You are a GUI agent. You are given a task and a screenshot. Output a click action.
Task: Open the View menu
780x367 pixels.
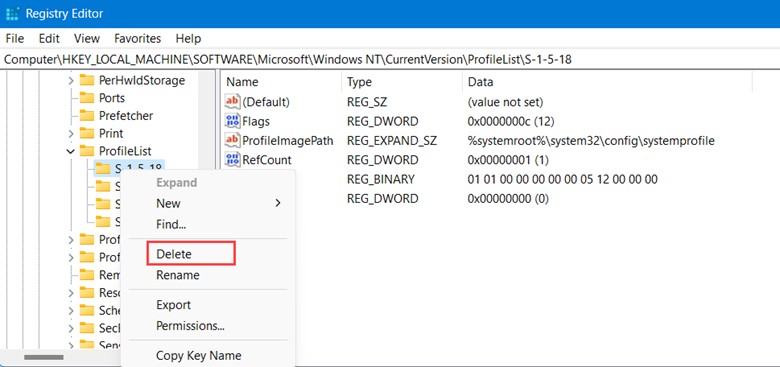(87, 38)
